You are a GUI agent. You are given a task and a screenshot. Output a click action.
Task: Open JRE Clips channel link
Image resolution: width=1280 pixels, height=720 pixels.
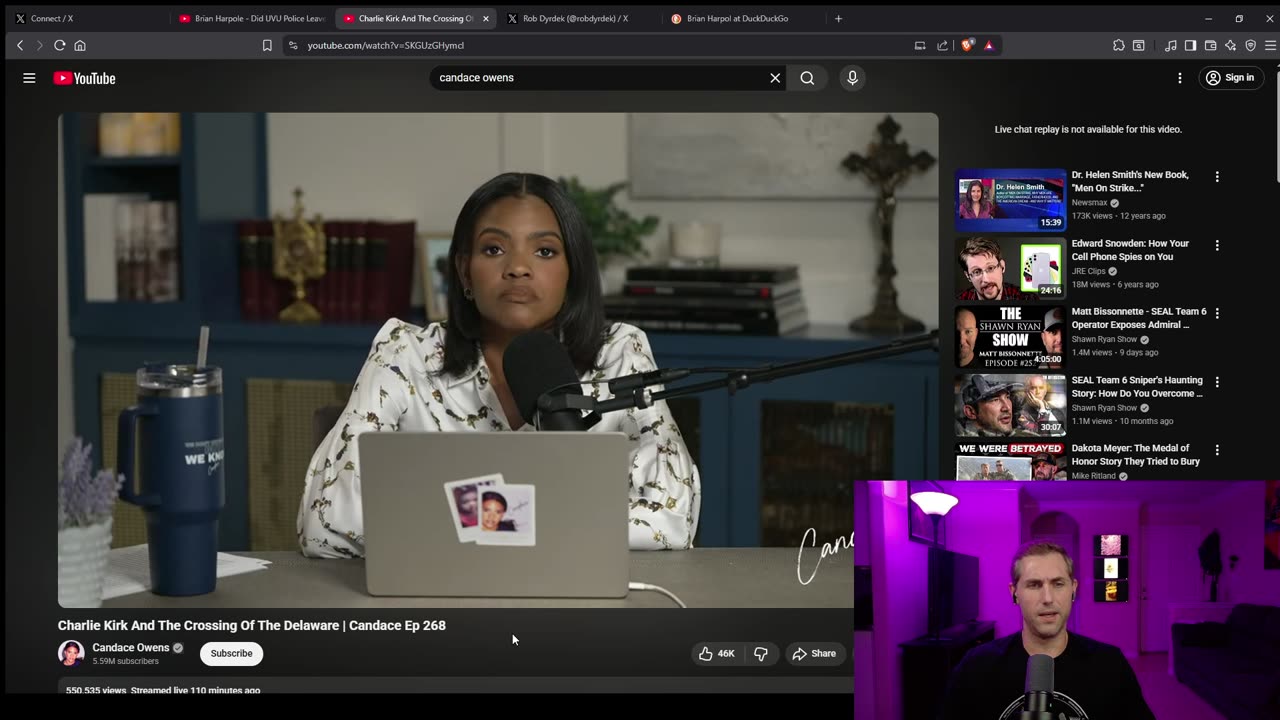click(x=1088, y=271)
